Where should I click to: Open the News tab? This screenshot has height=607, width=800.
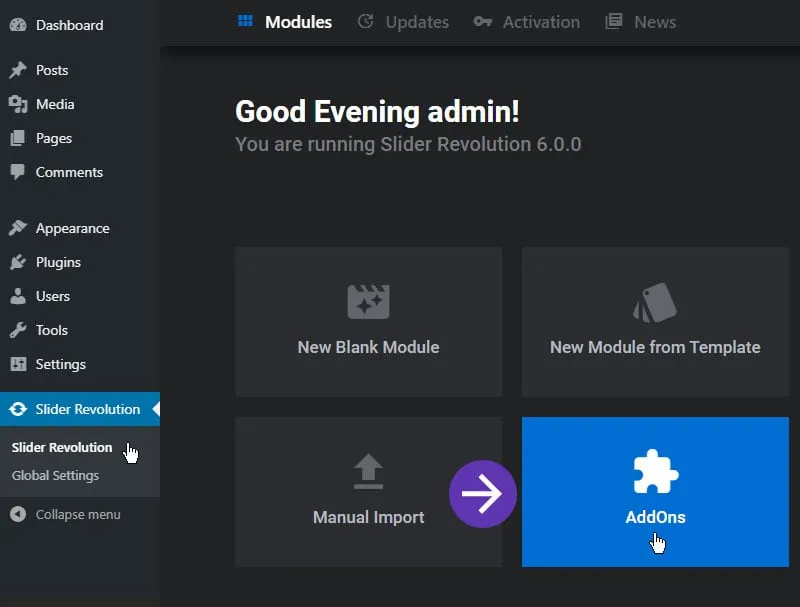tap(641, 22)
